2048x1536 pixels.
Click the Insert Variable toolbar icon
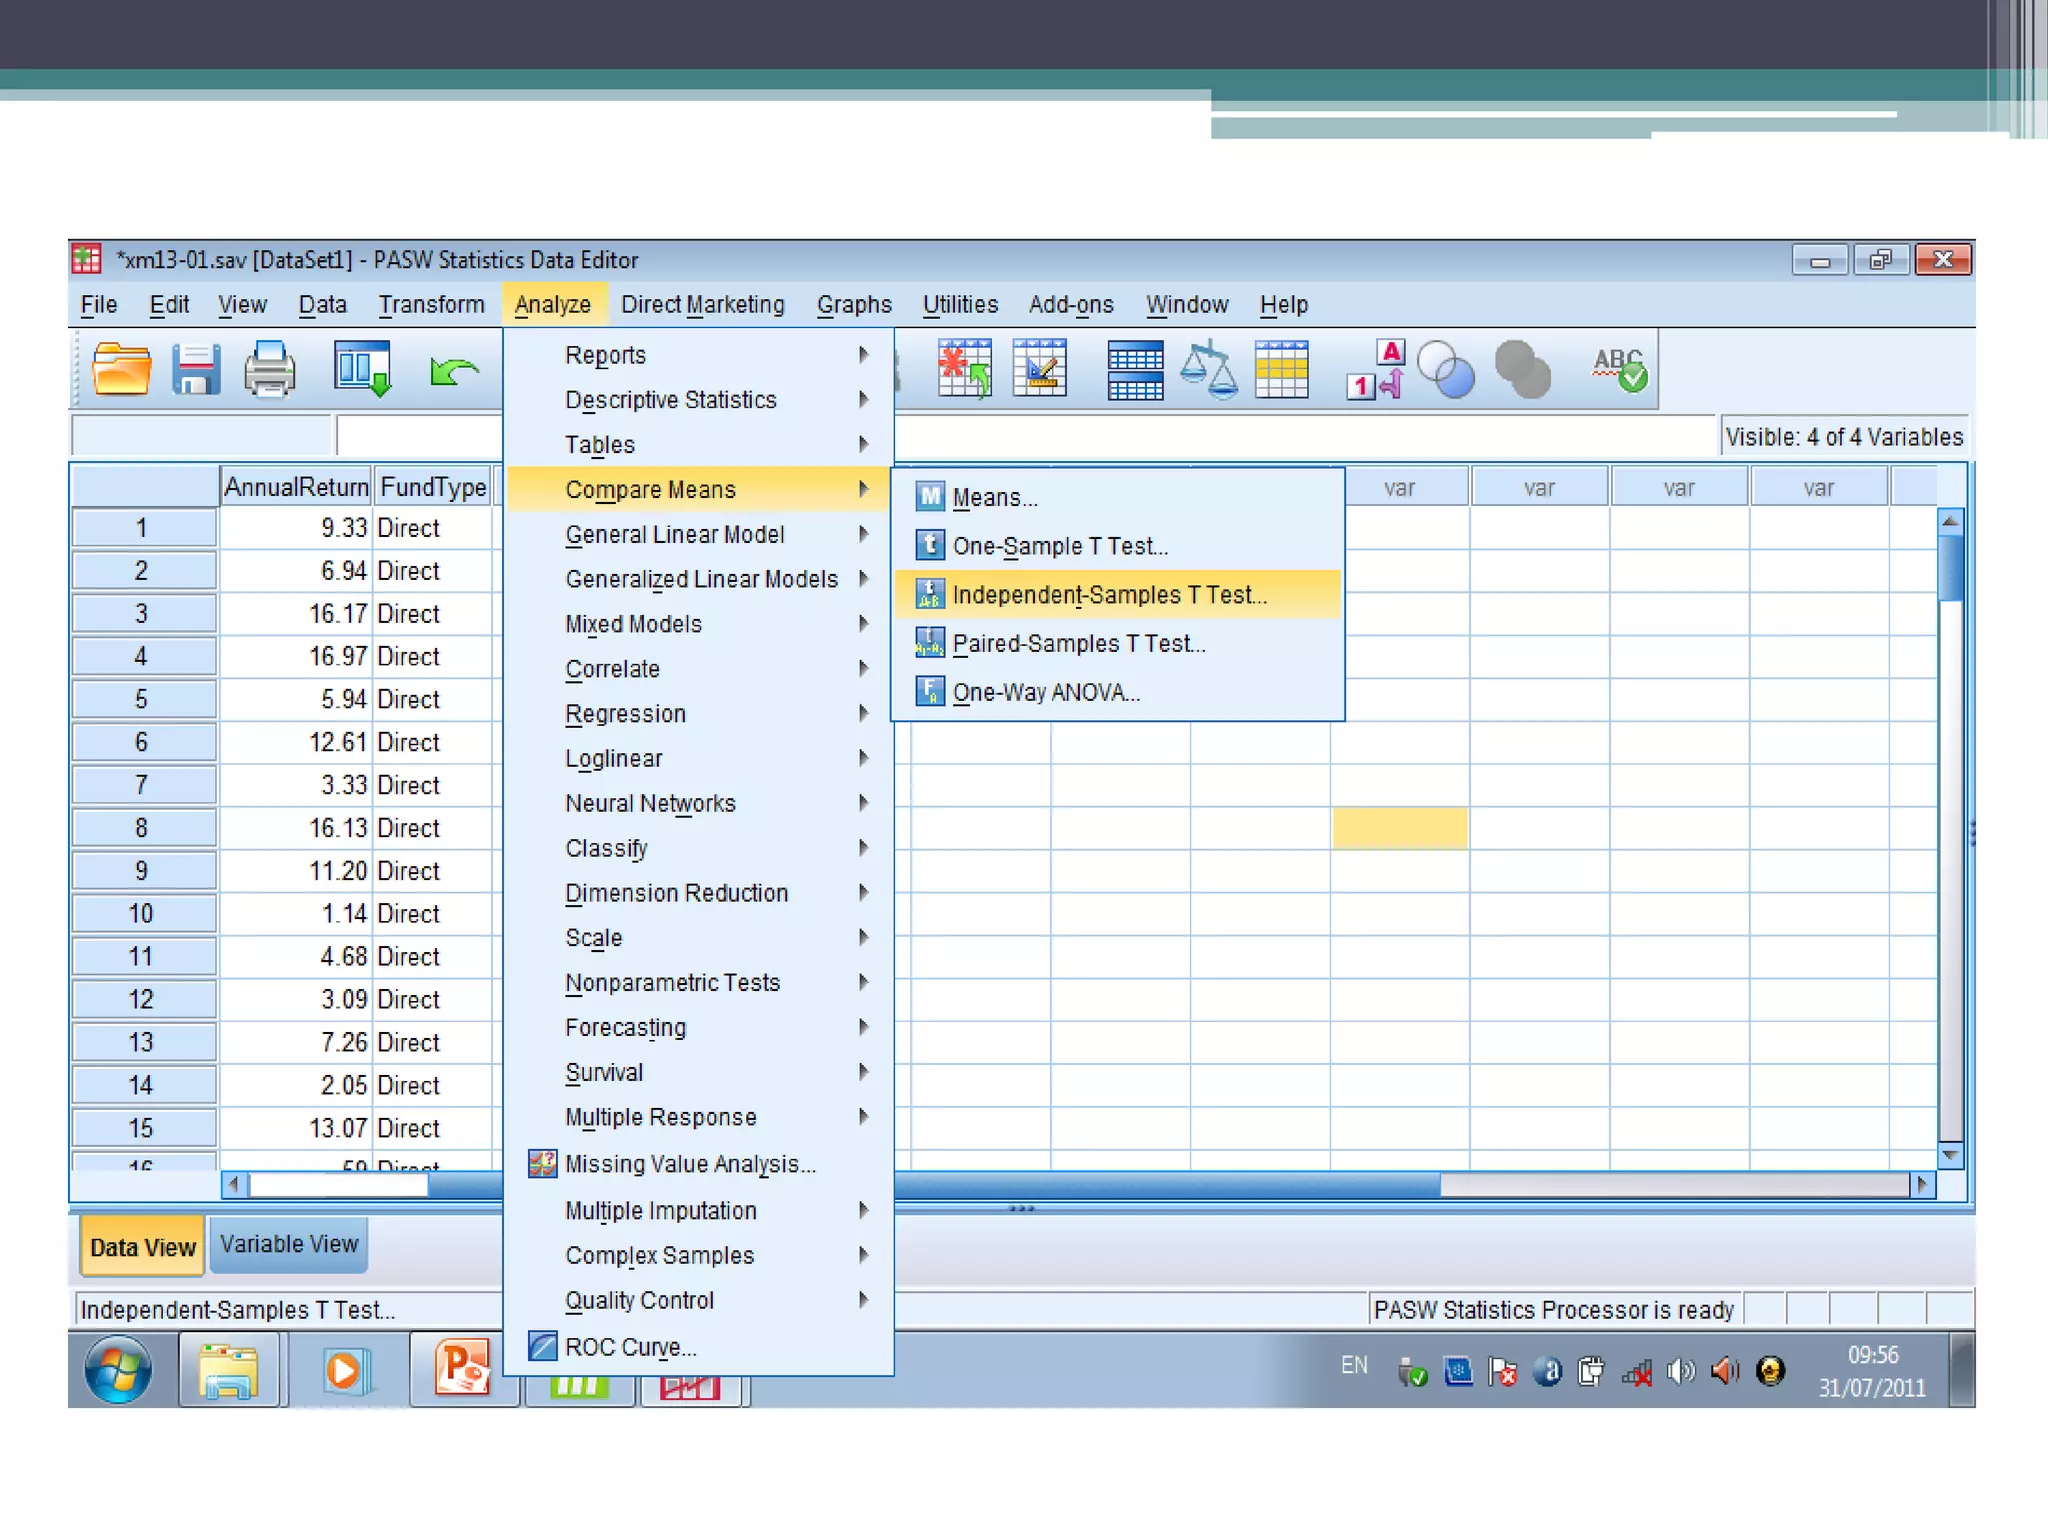coord(1040,369)
